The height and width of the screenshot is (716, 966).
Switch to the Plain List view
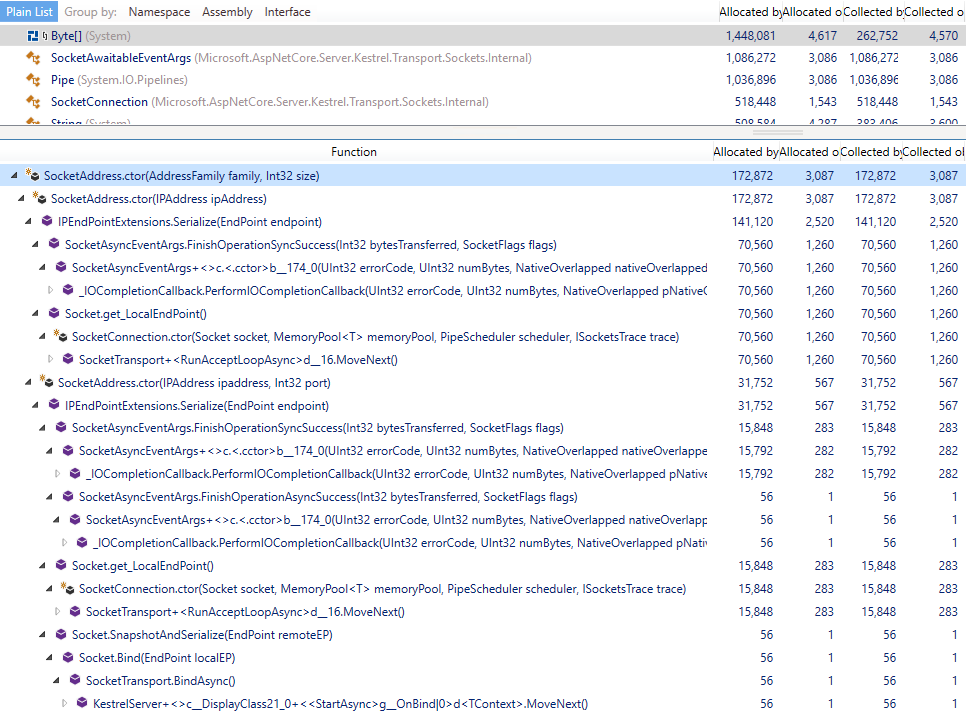click(x=28, y=12)
